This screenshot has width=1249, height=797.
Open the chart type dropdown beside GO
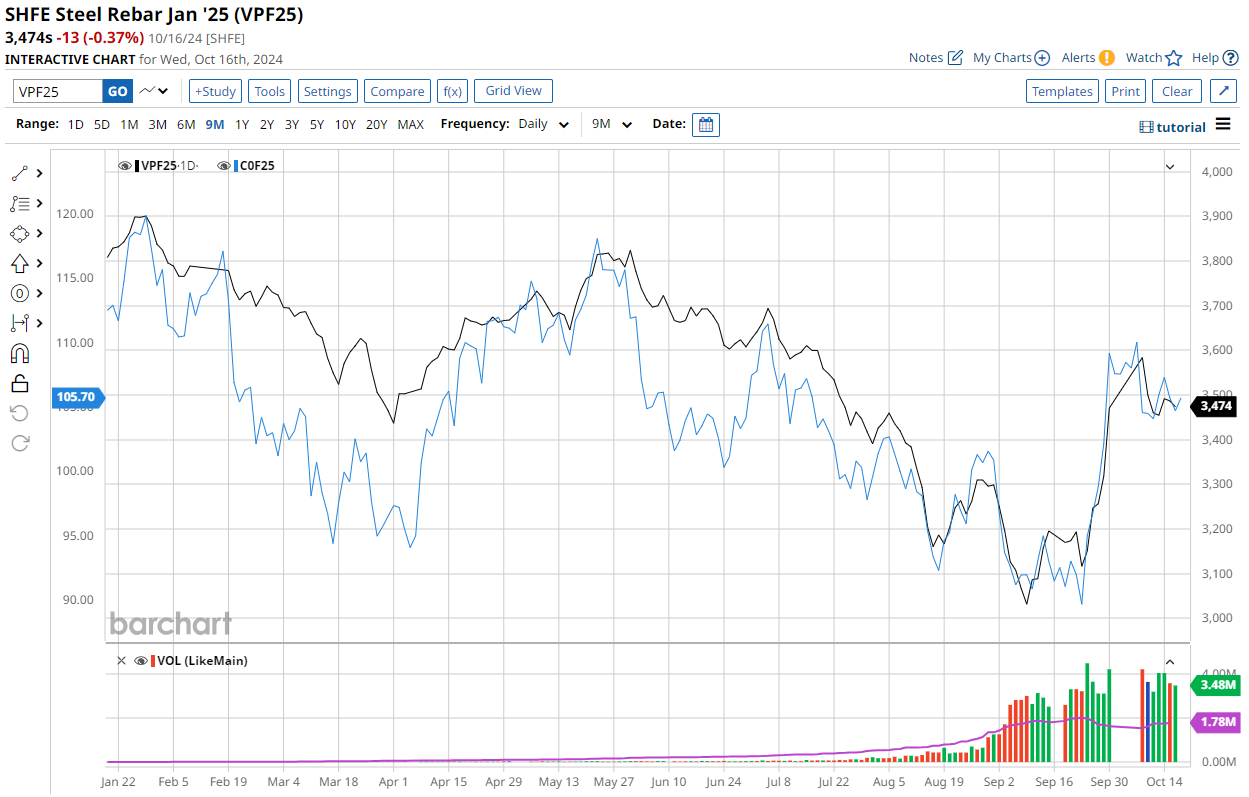(x=154, y=91)
